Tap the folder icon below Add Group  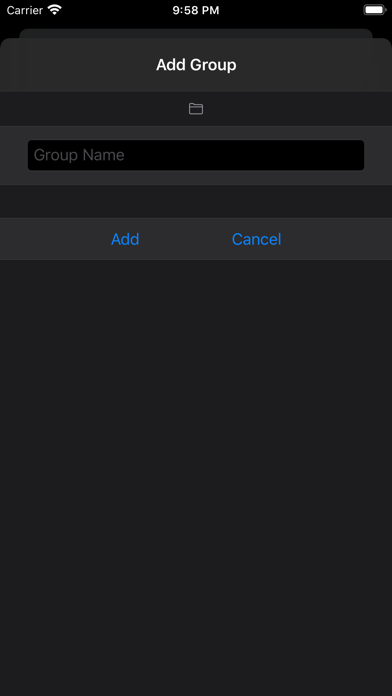196,109
